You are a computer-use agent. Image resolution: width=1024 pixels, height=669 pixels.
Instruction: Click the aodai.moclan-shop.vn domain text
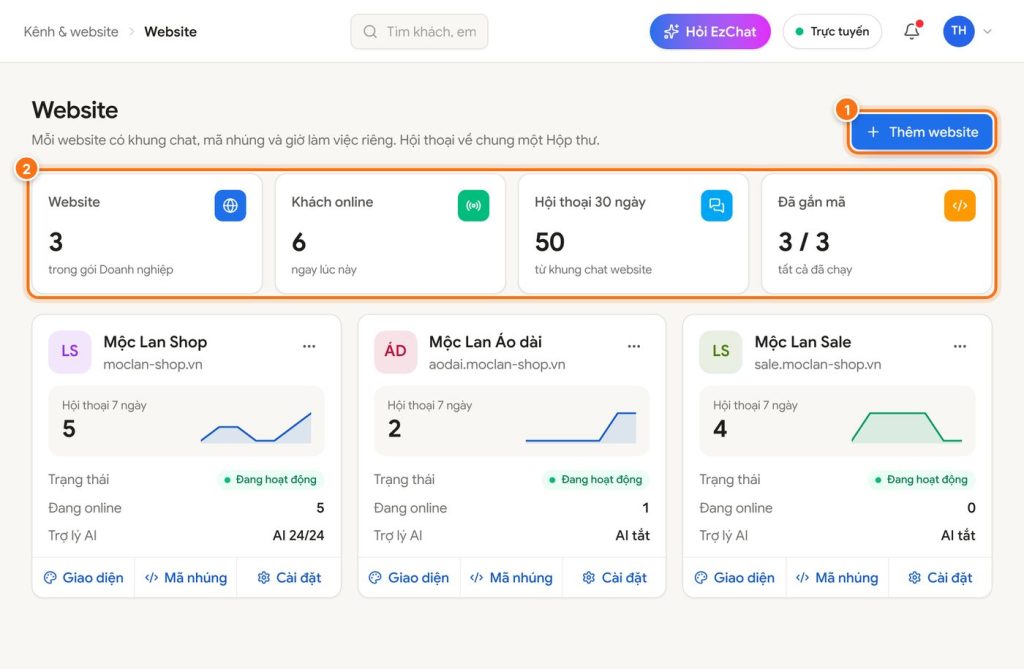(x=497, y=365)
